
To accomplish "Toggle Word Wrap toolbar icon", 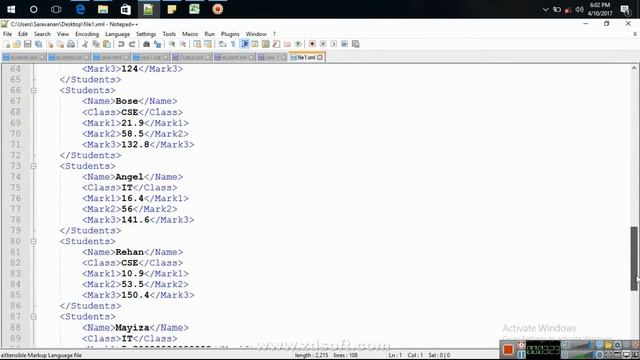I will click(x=222, y=44).
